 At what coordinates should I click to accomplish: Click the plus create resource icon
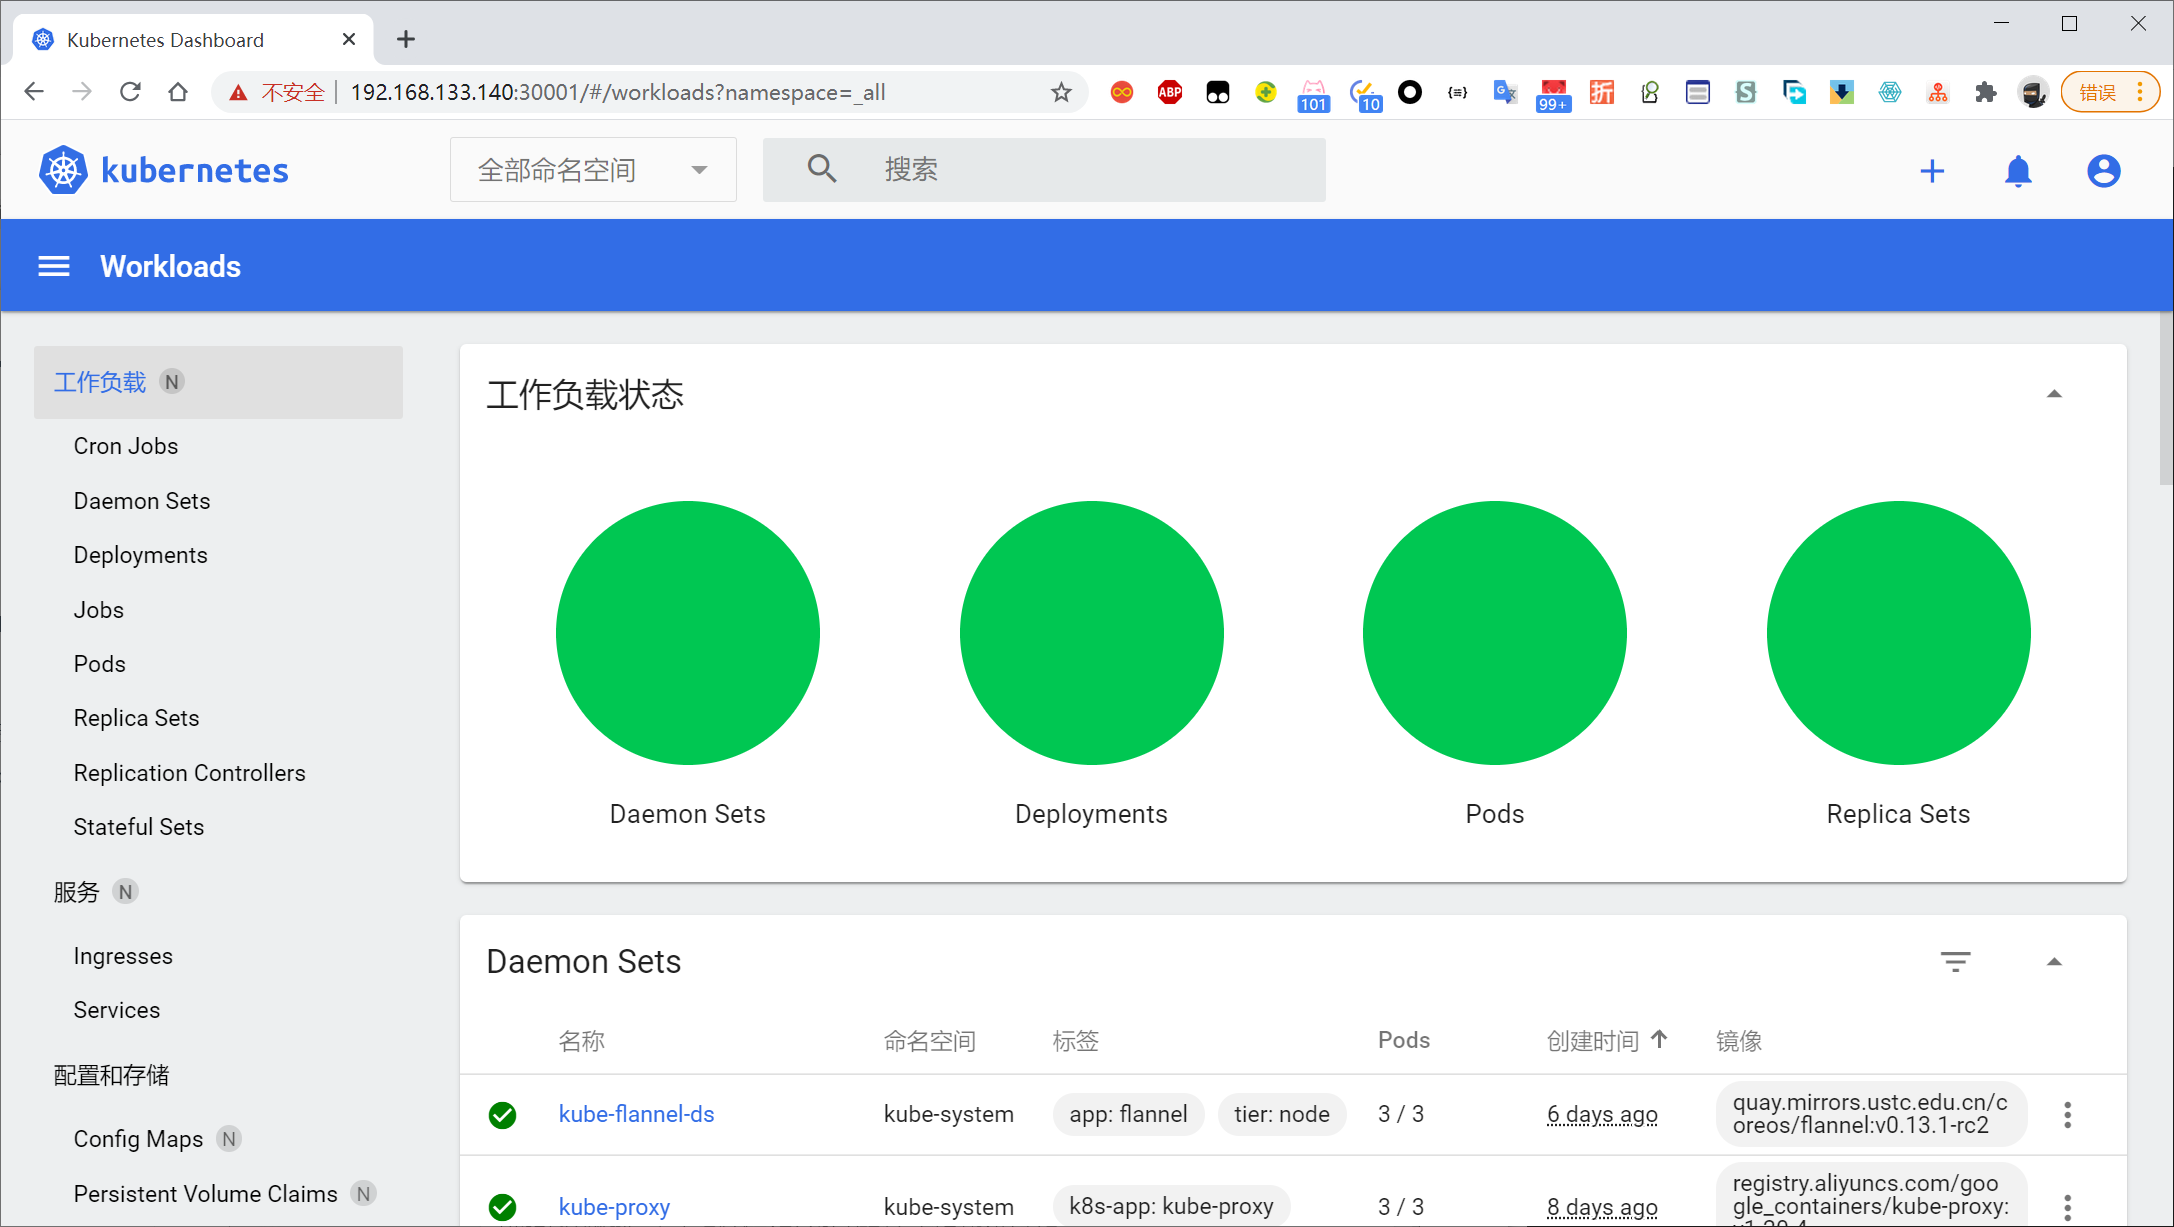point(1932,171)
